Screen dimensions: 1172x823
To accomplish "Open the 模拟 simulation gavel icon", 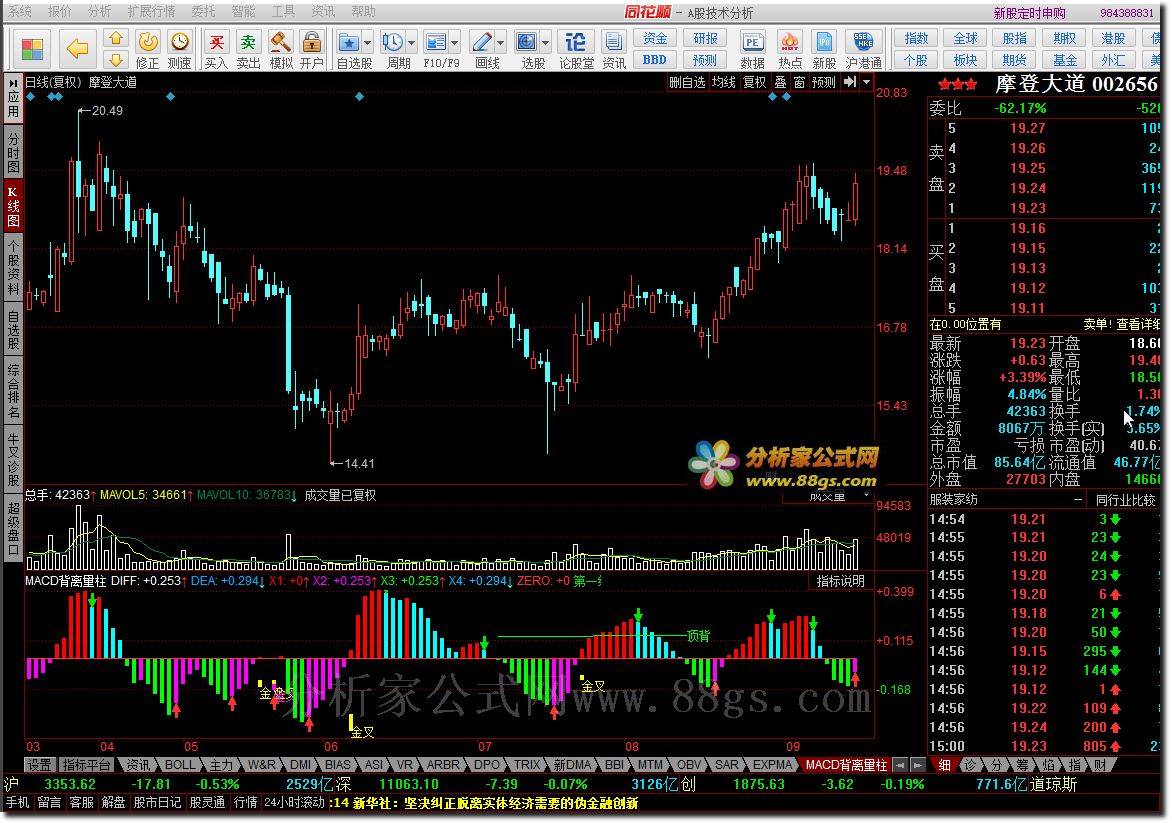I will (280, 50).
